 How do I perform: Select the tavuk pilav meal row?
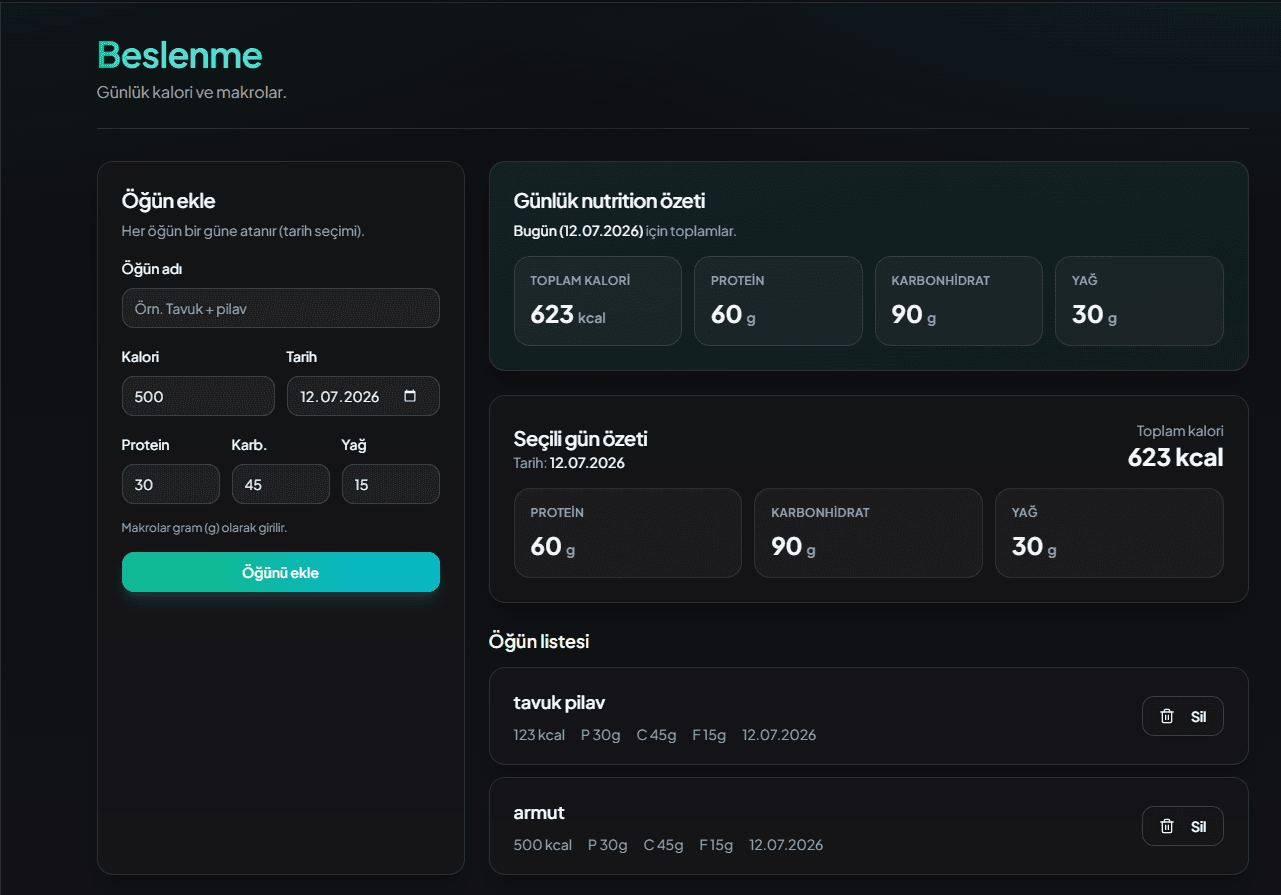[869, 716]
